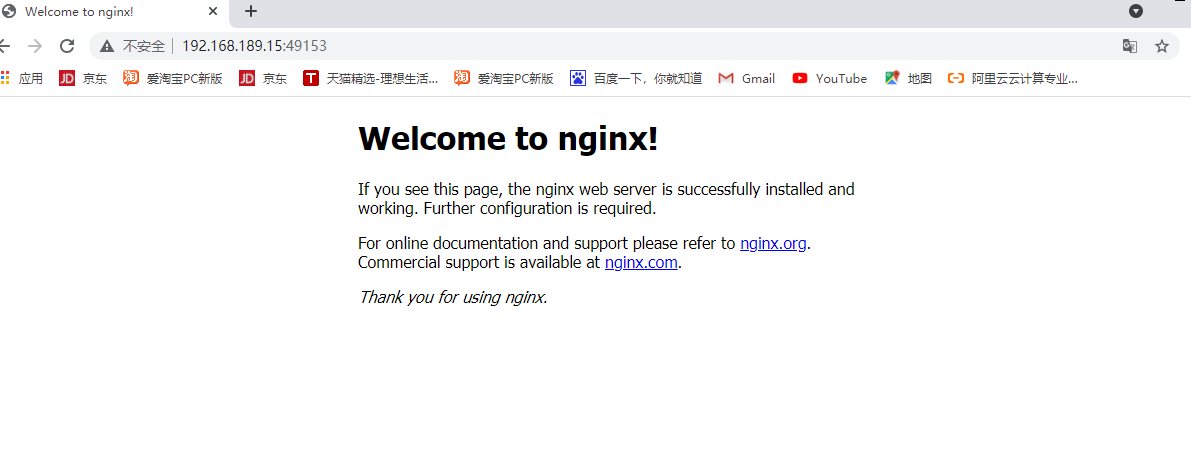Screen dimensions: 1191x466
Task: Close the Welcome to nginx tab
Action: tap(213, 11)
